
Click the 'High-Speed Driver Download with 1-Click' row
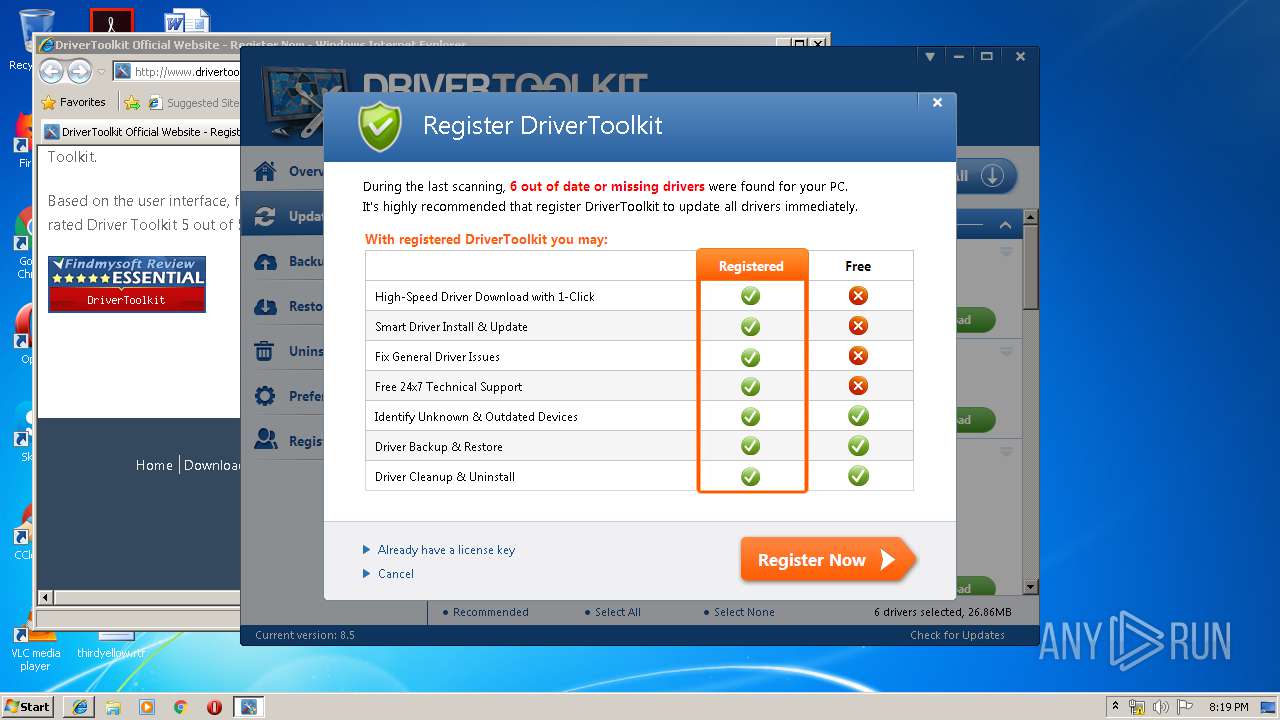click(x=639, y=296)
